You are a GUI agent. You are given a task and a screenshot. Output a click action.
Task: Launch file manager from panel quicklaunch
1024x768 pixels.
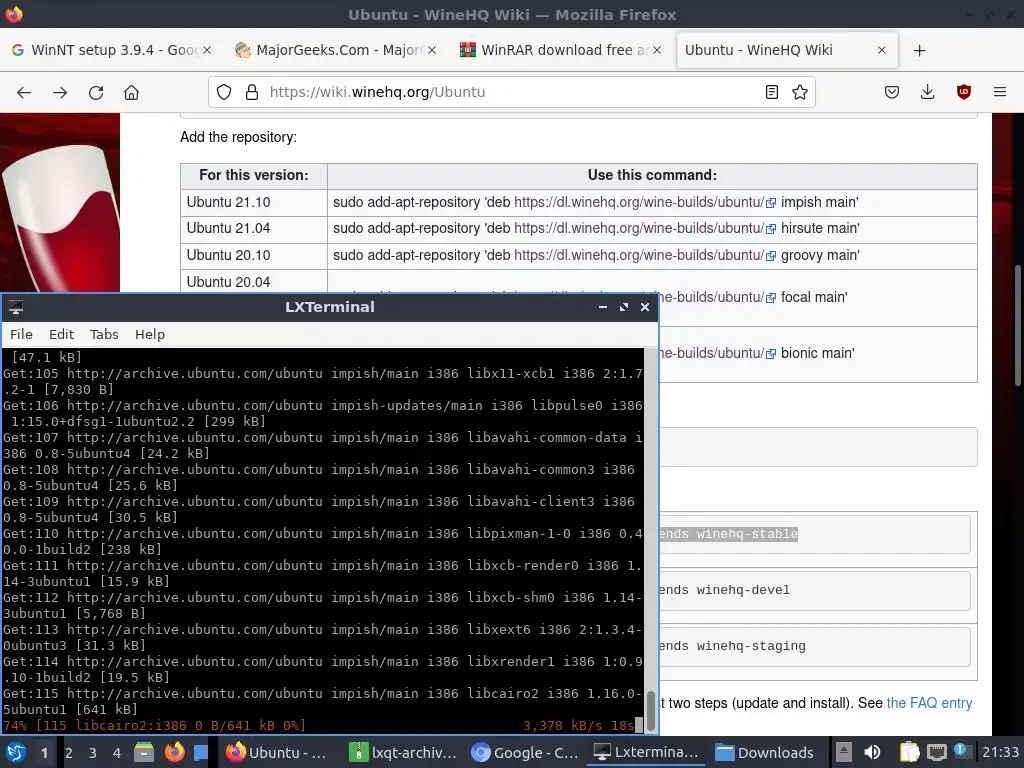144,752
